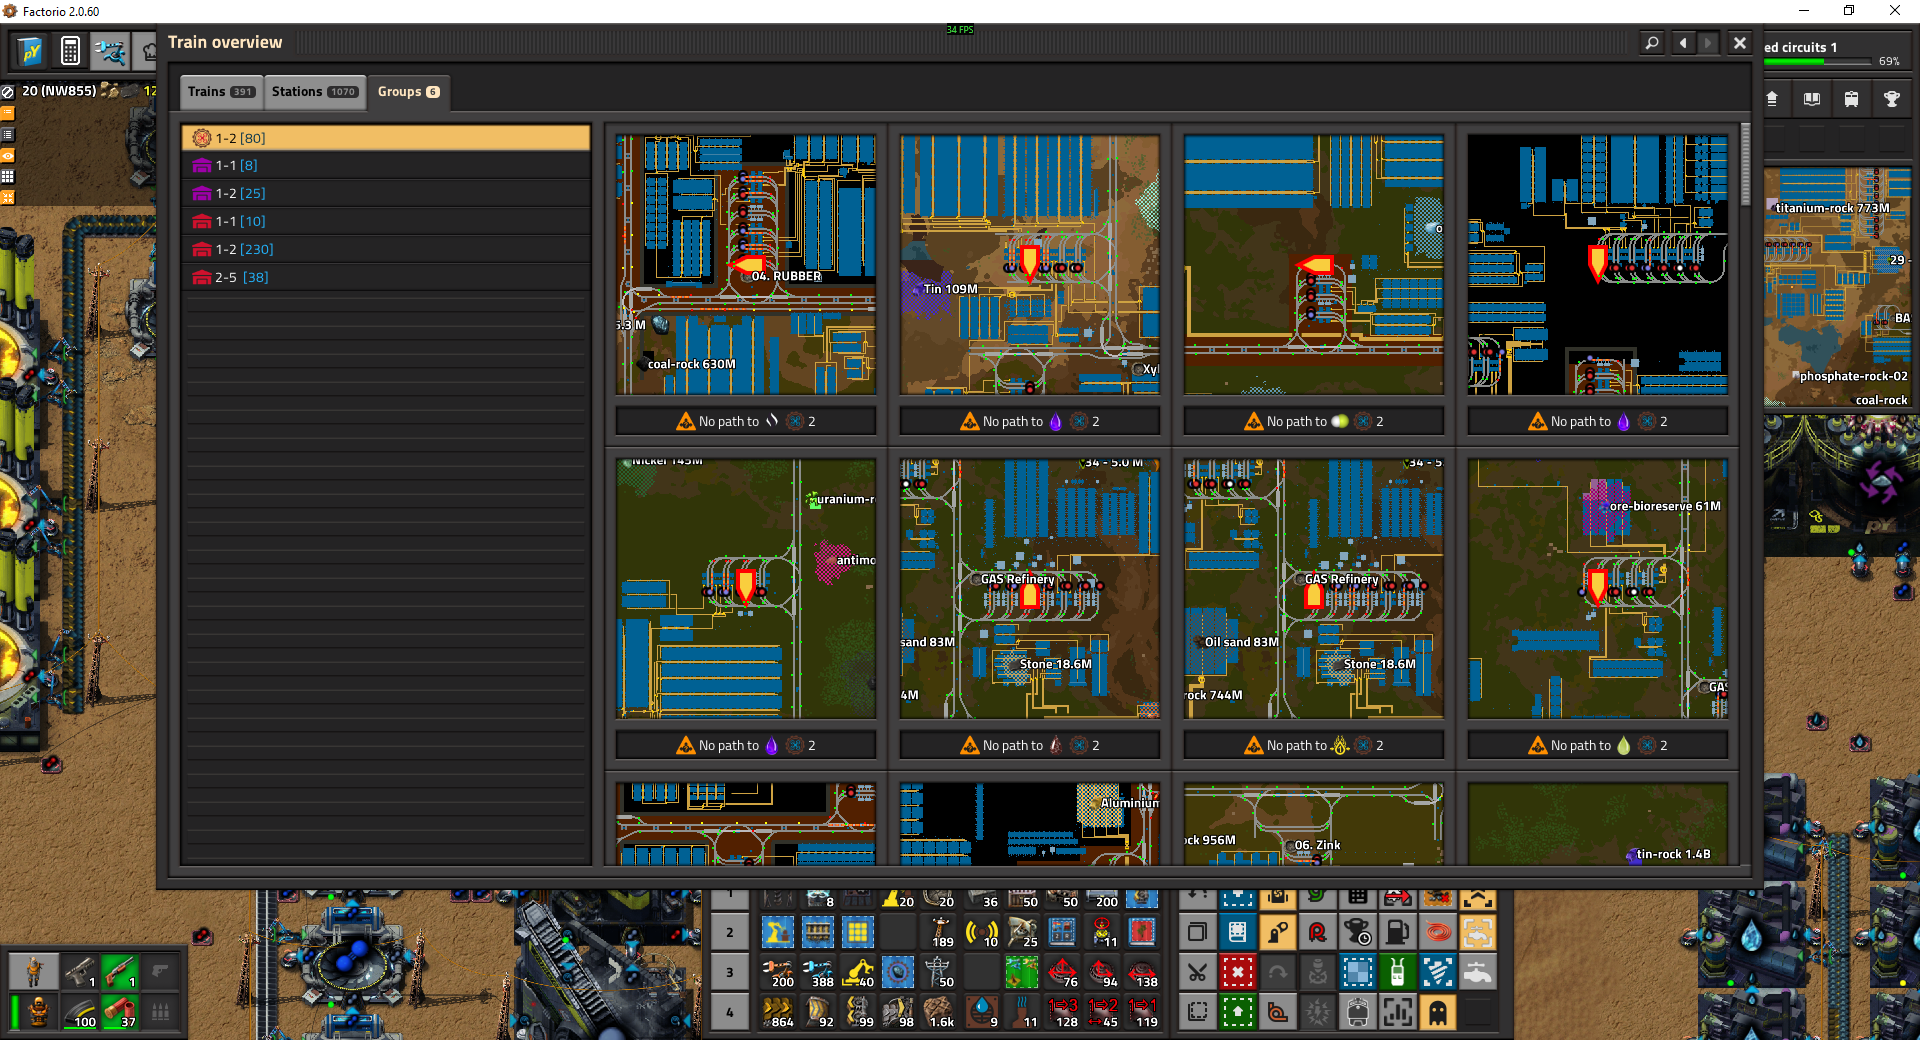Click the up-arrow icon under research bar
The width and height of the screenshot is (1920, 1040).
coord(1773,99)
